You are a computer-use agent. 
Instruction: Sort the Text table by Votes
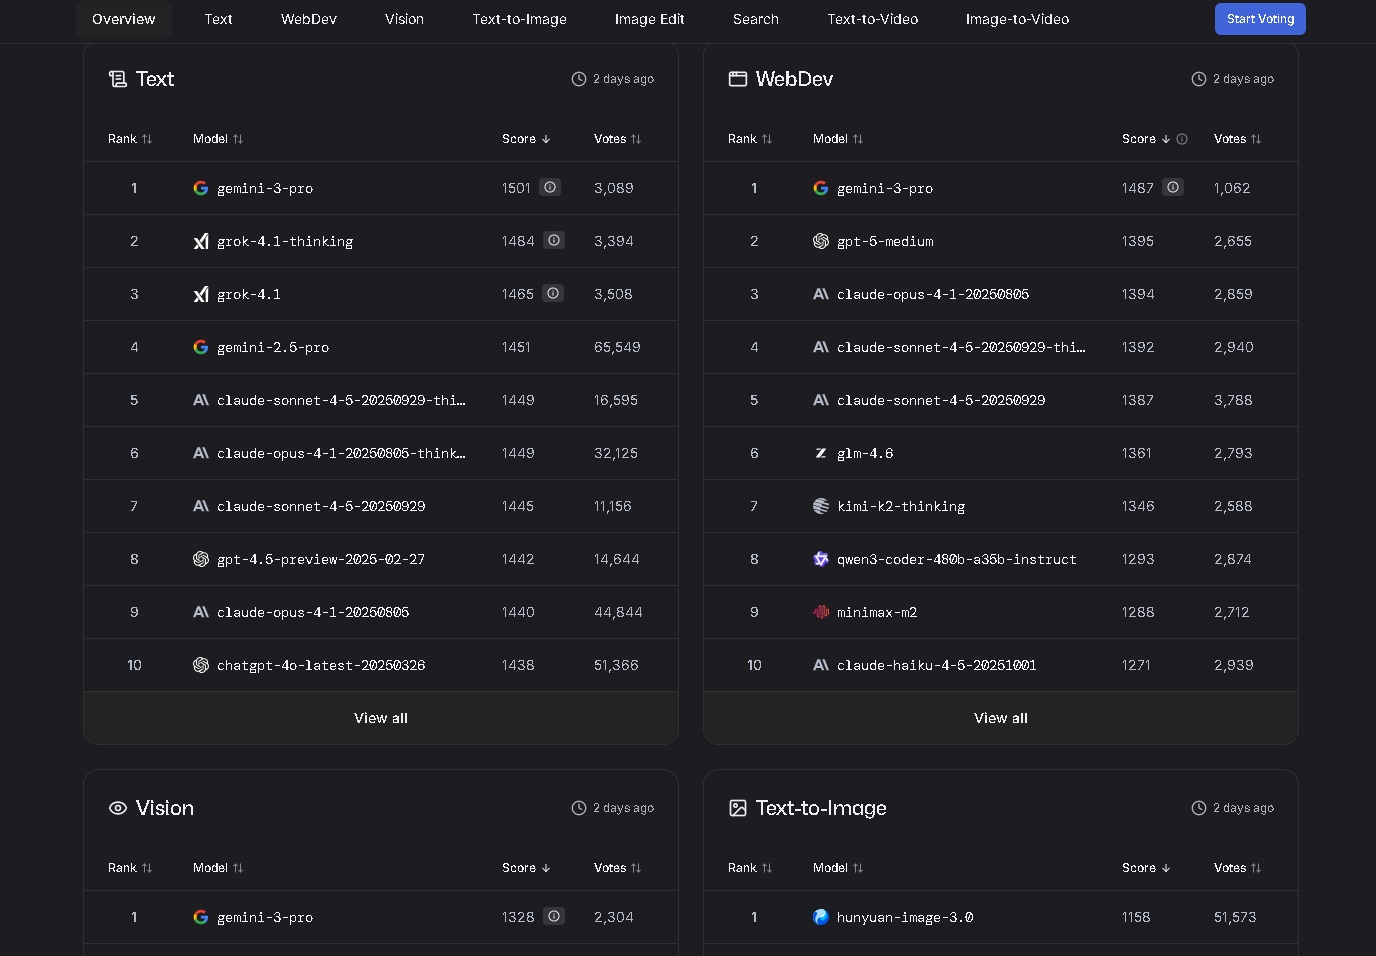click(x=618, y=139)
